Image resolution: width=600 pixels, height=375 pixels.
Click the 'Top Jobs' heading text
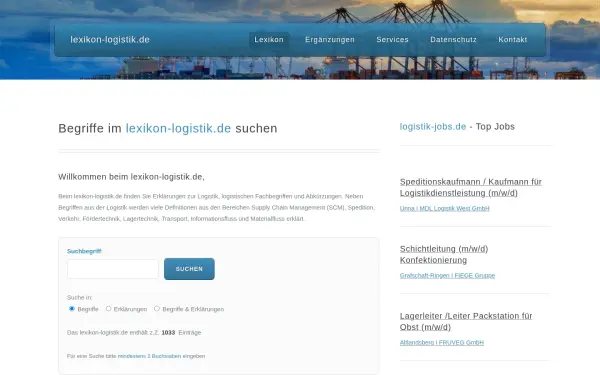tap(495, 127)
